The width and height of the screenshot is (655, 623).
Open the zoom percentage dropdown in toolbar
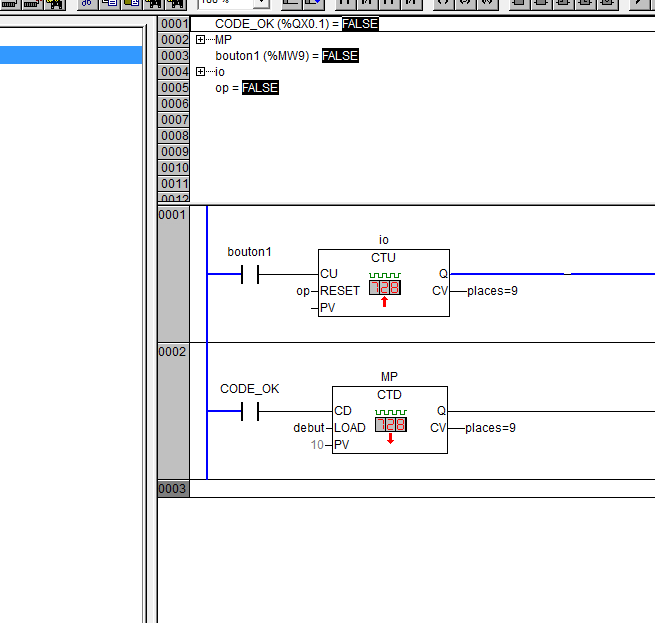tap(261, 4)
